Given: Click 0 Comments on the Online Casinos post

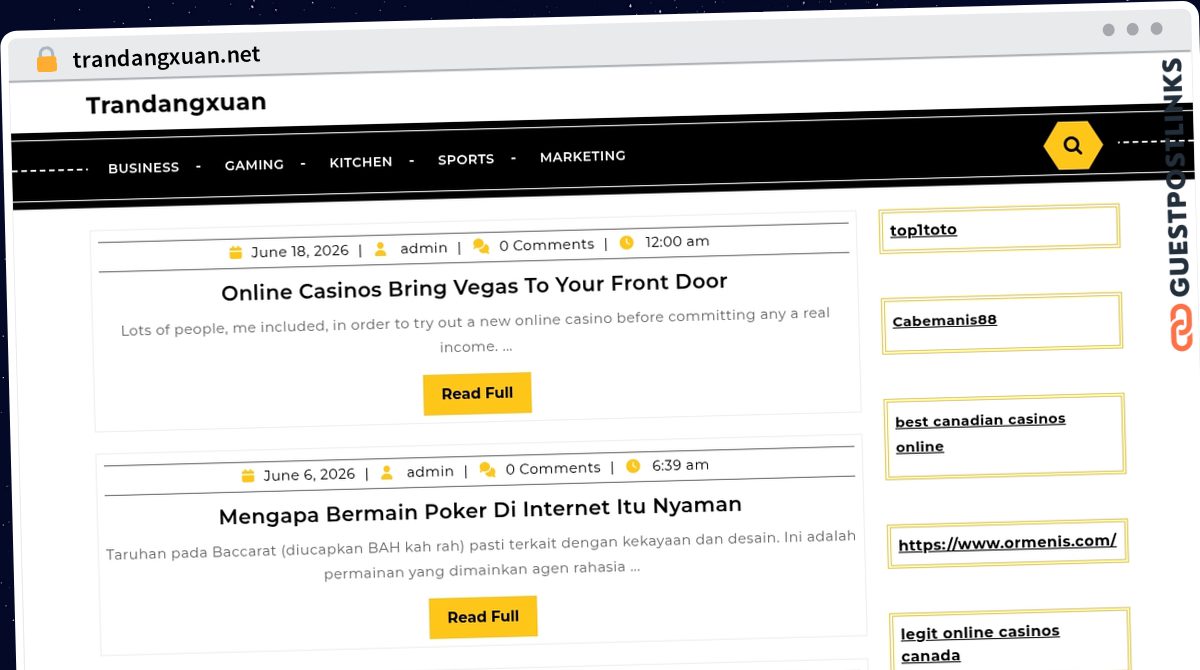Looking at the screenshot, I should click(x=546, y=245).
